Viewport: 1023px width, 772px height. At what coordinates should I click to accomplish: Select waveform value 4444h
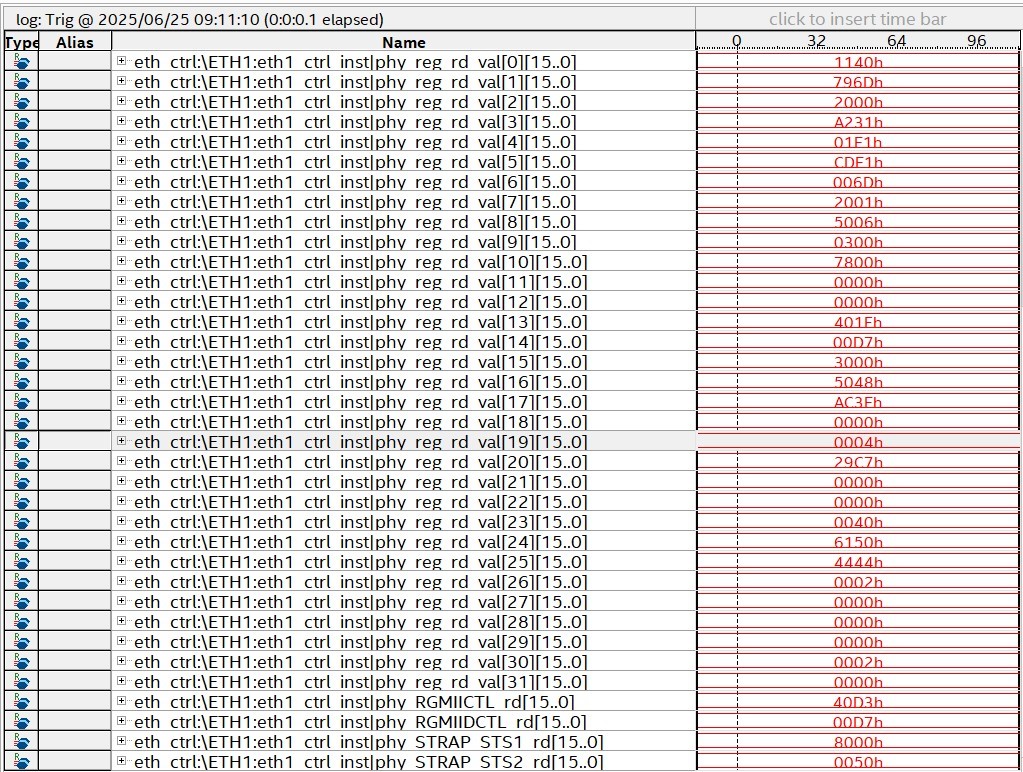858,563
